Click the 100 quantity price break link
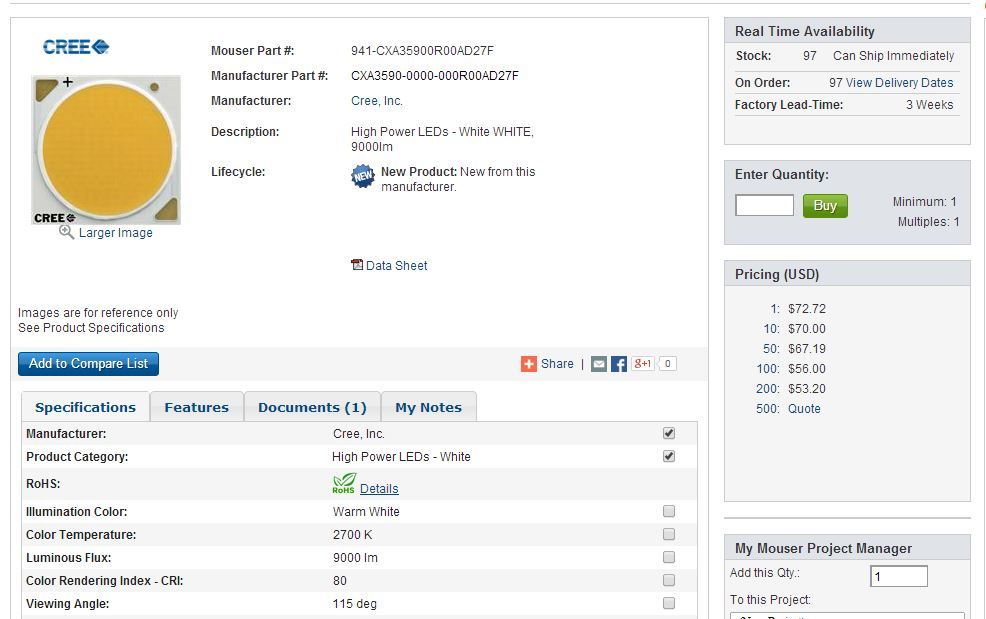986x619 pixels. (767, 369)
